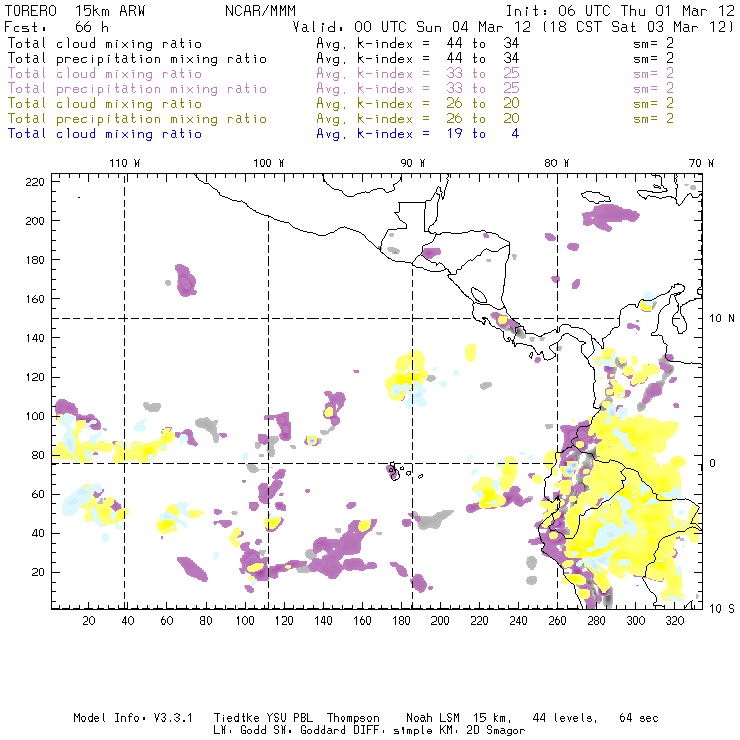Screen dimensions: 740x740
Task: Click the 70 W longitude label
Action: (x=702, y=163)
